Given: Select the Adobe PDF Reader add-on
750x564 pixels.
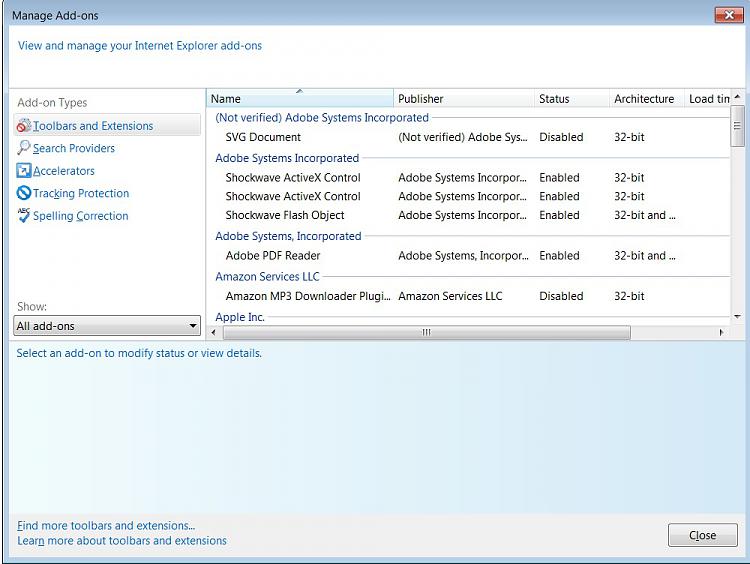Looking at the screenshot, I should coord(468,255).
